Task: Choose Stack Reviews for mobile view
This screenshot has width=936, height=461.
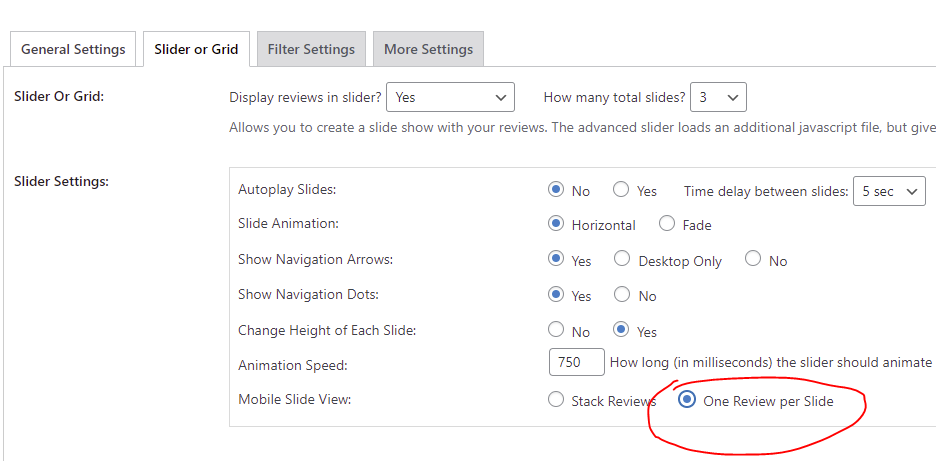Action: [556, 399]
